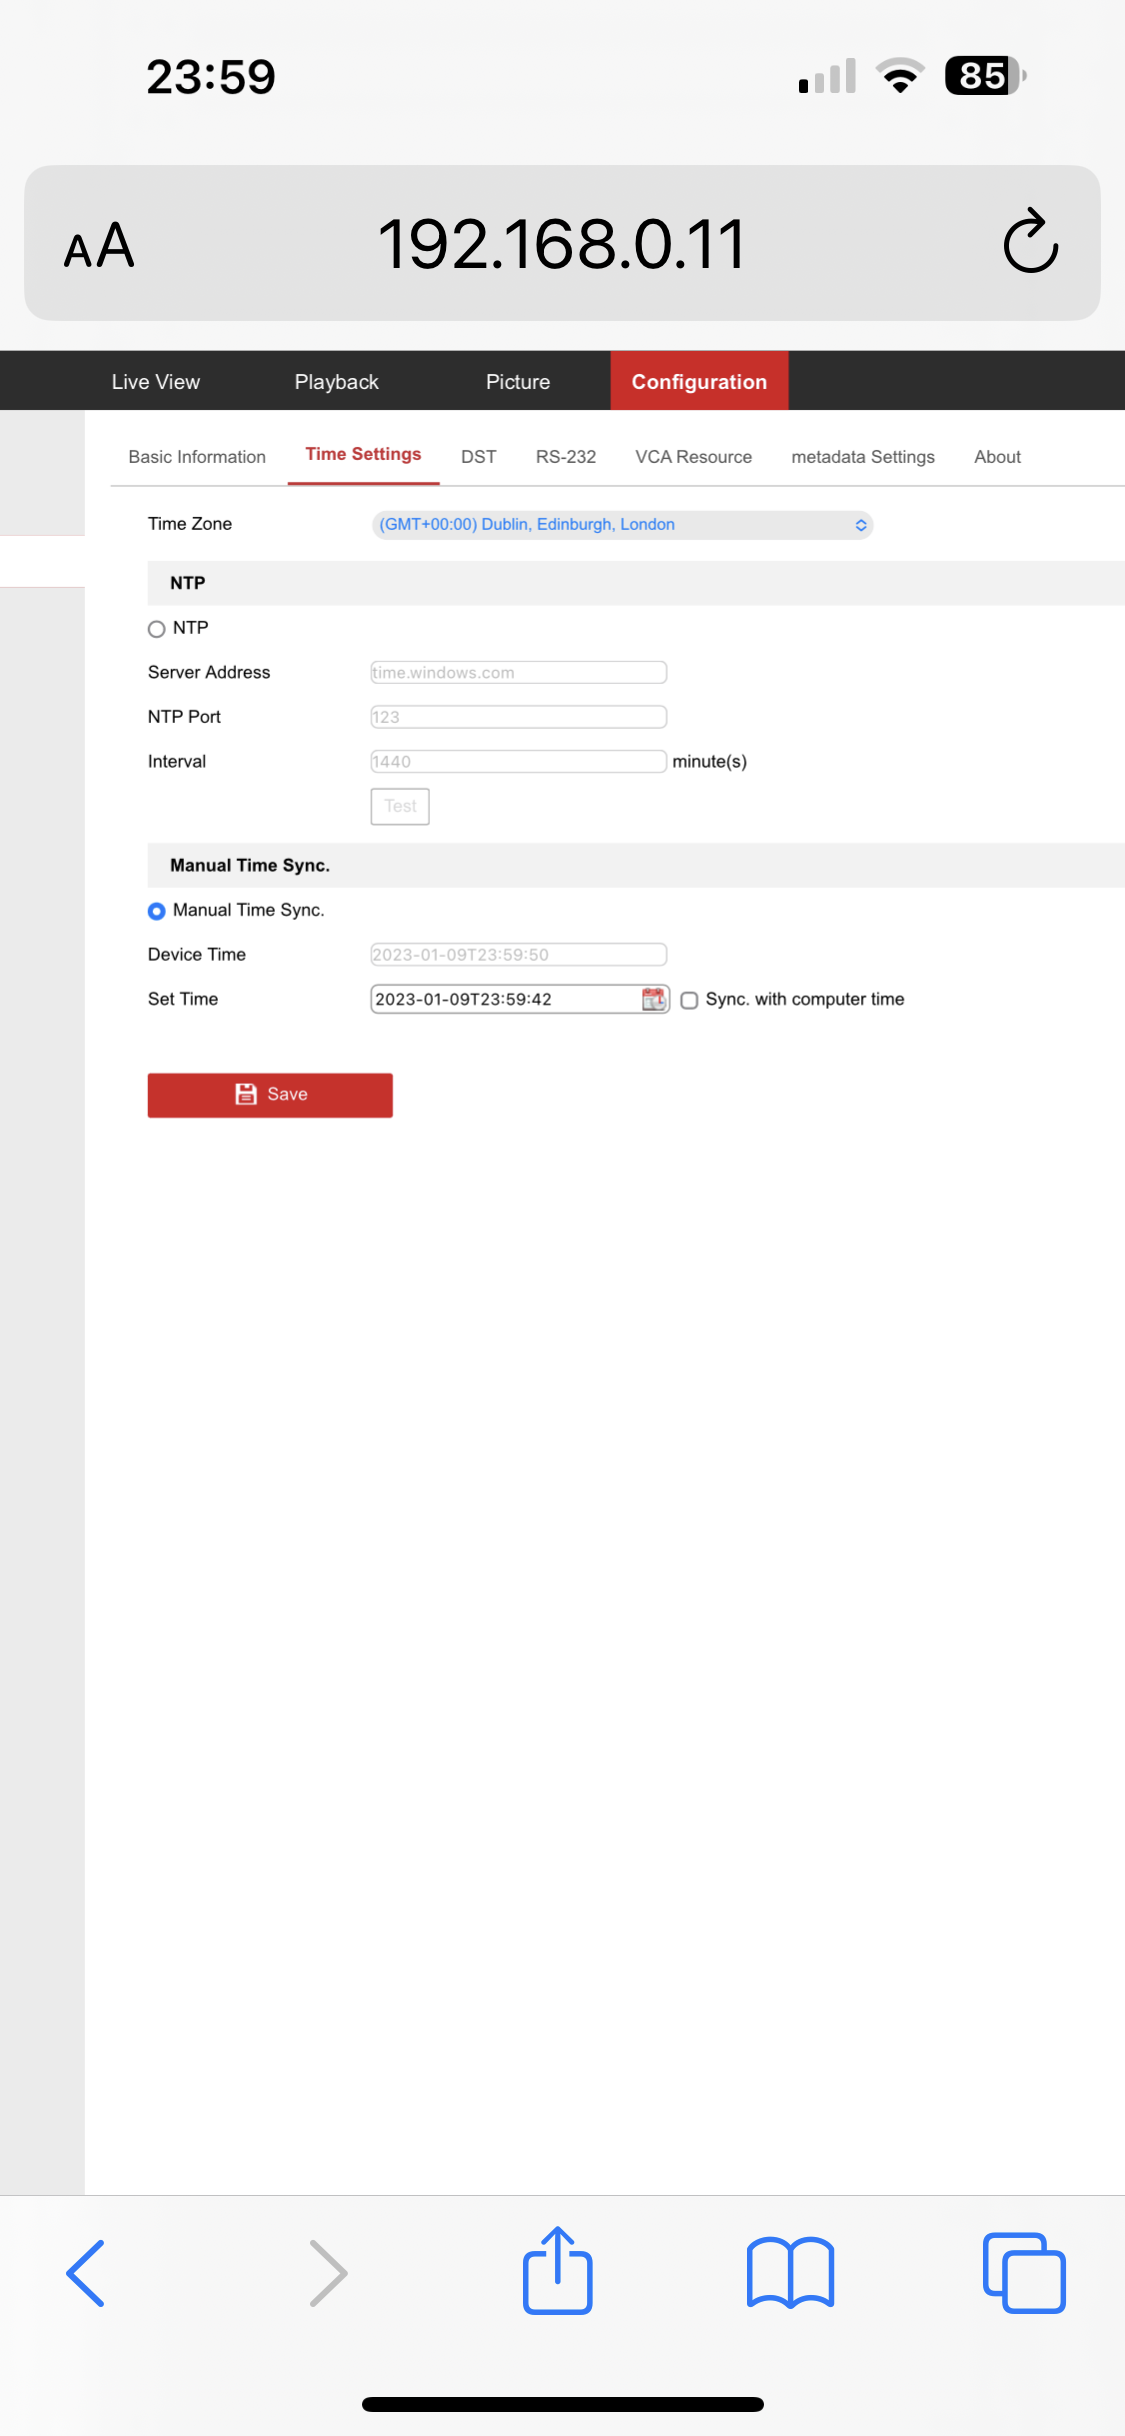Open the Basic Information tab
The height and width of the screenshot is (2436, 1125).
tap(197, 457)
